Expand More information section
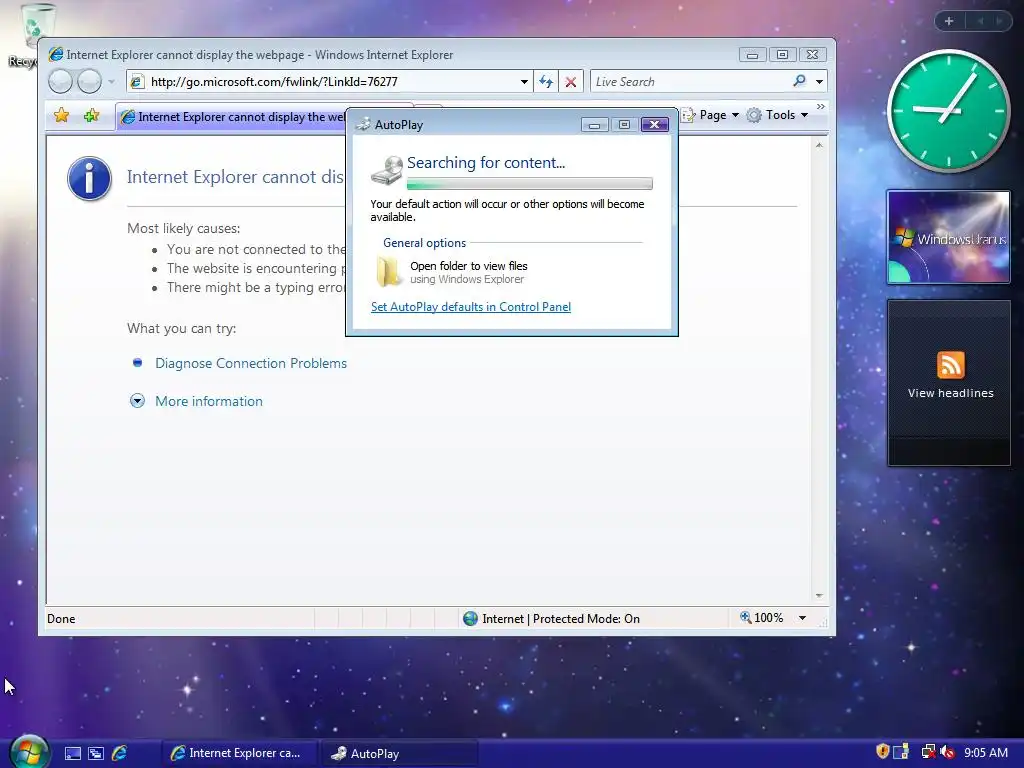The width and height of the screenshot is (1024, 768). [208, 401]
